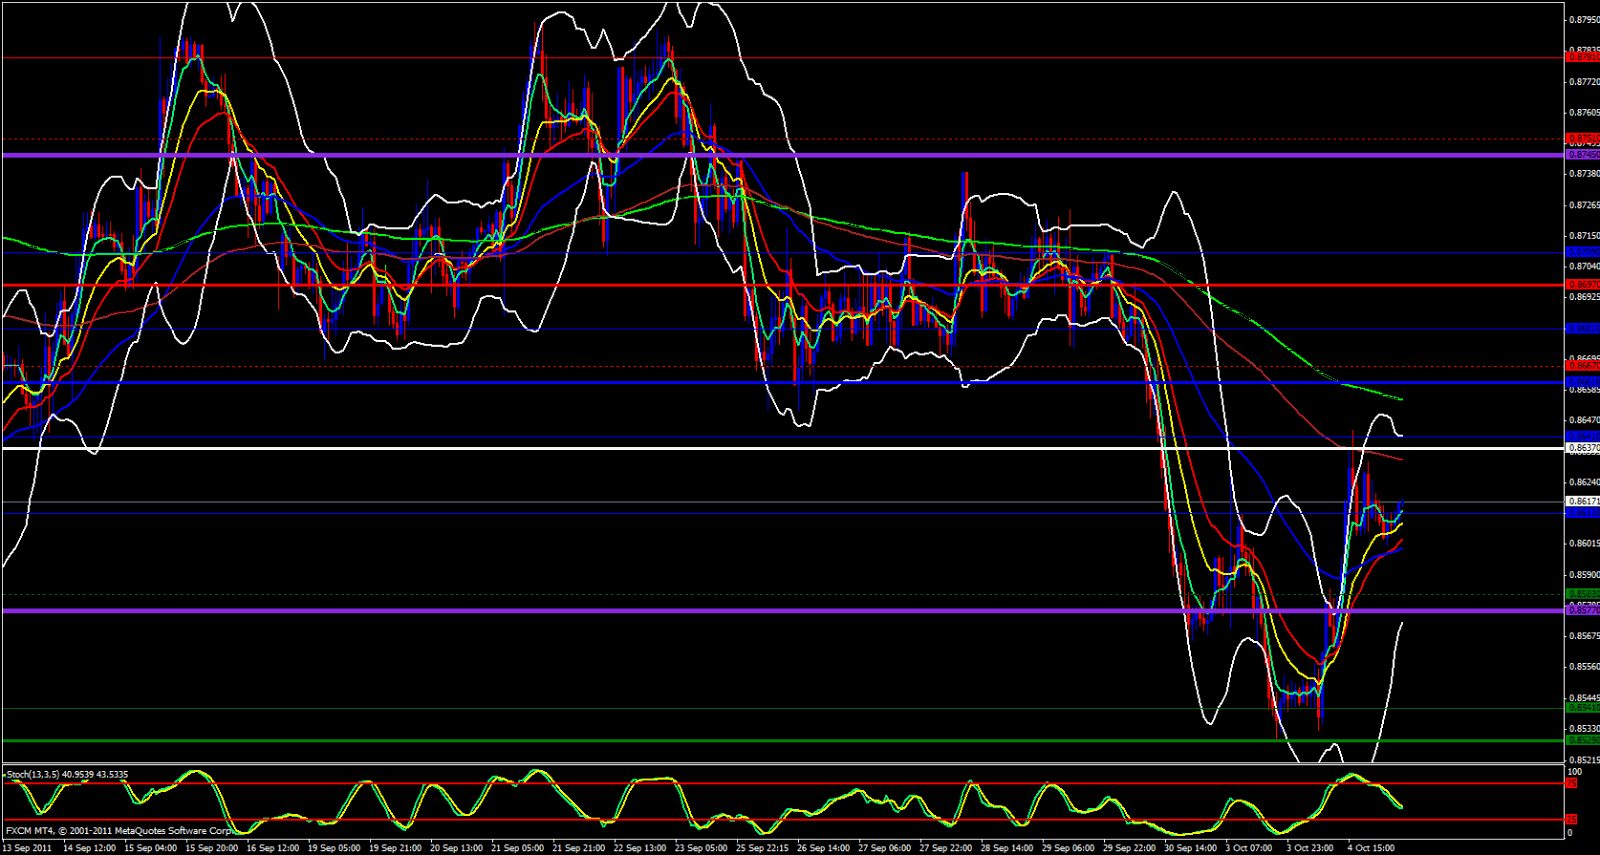Image resolution: width=1600 pixels, height=855 pixels.
Task: Select the current price 0.86171 label
Action: point(1582,501)
